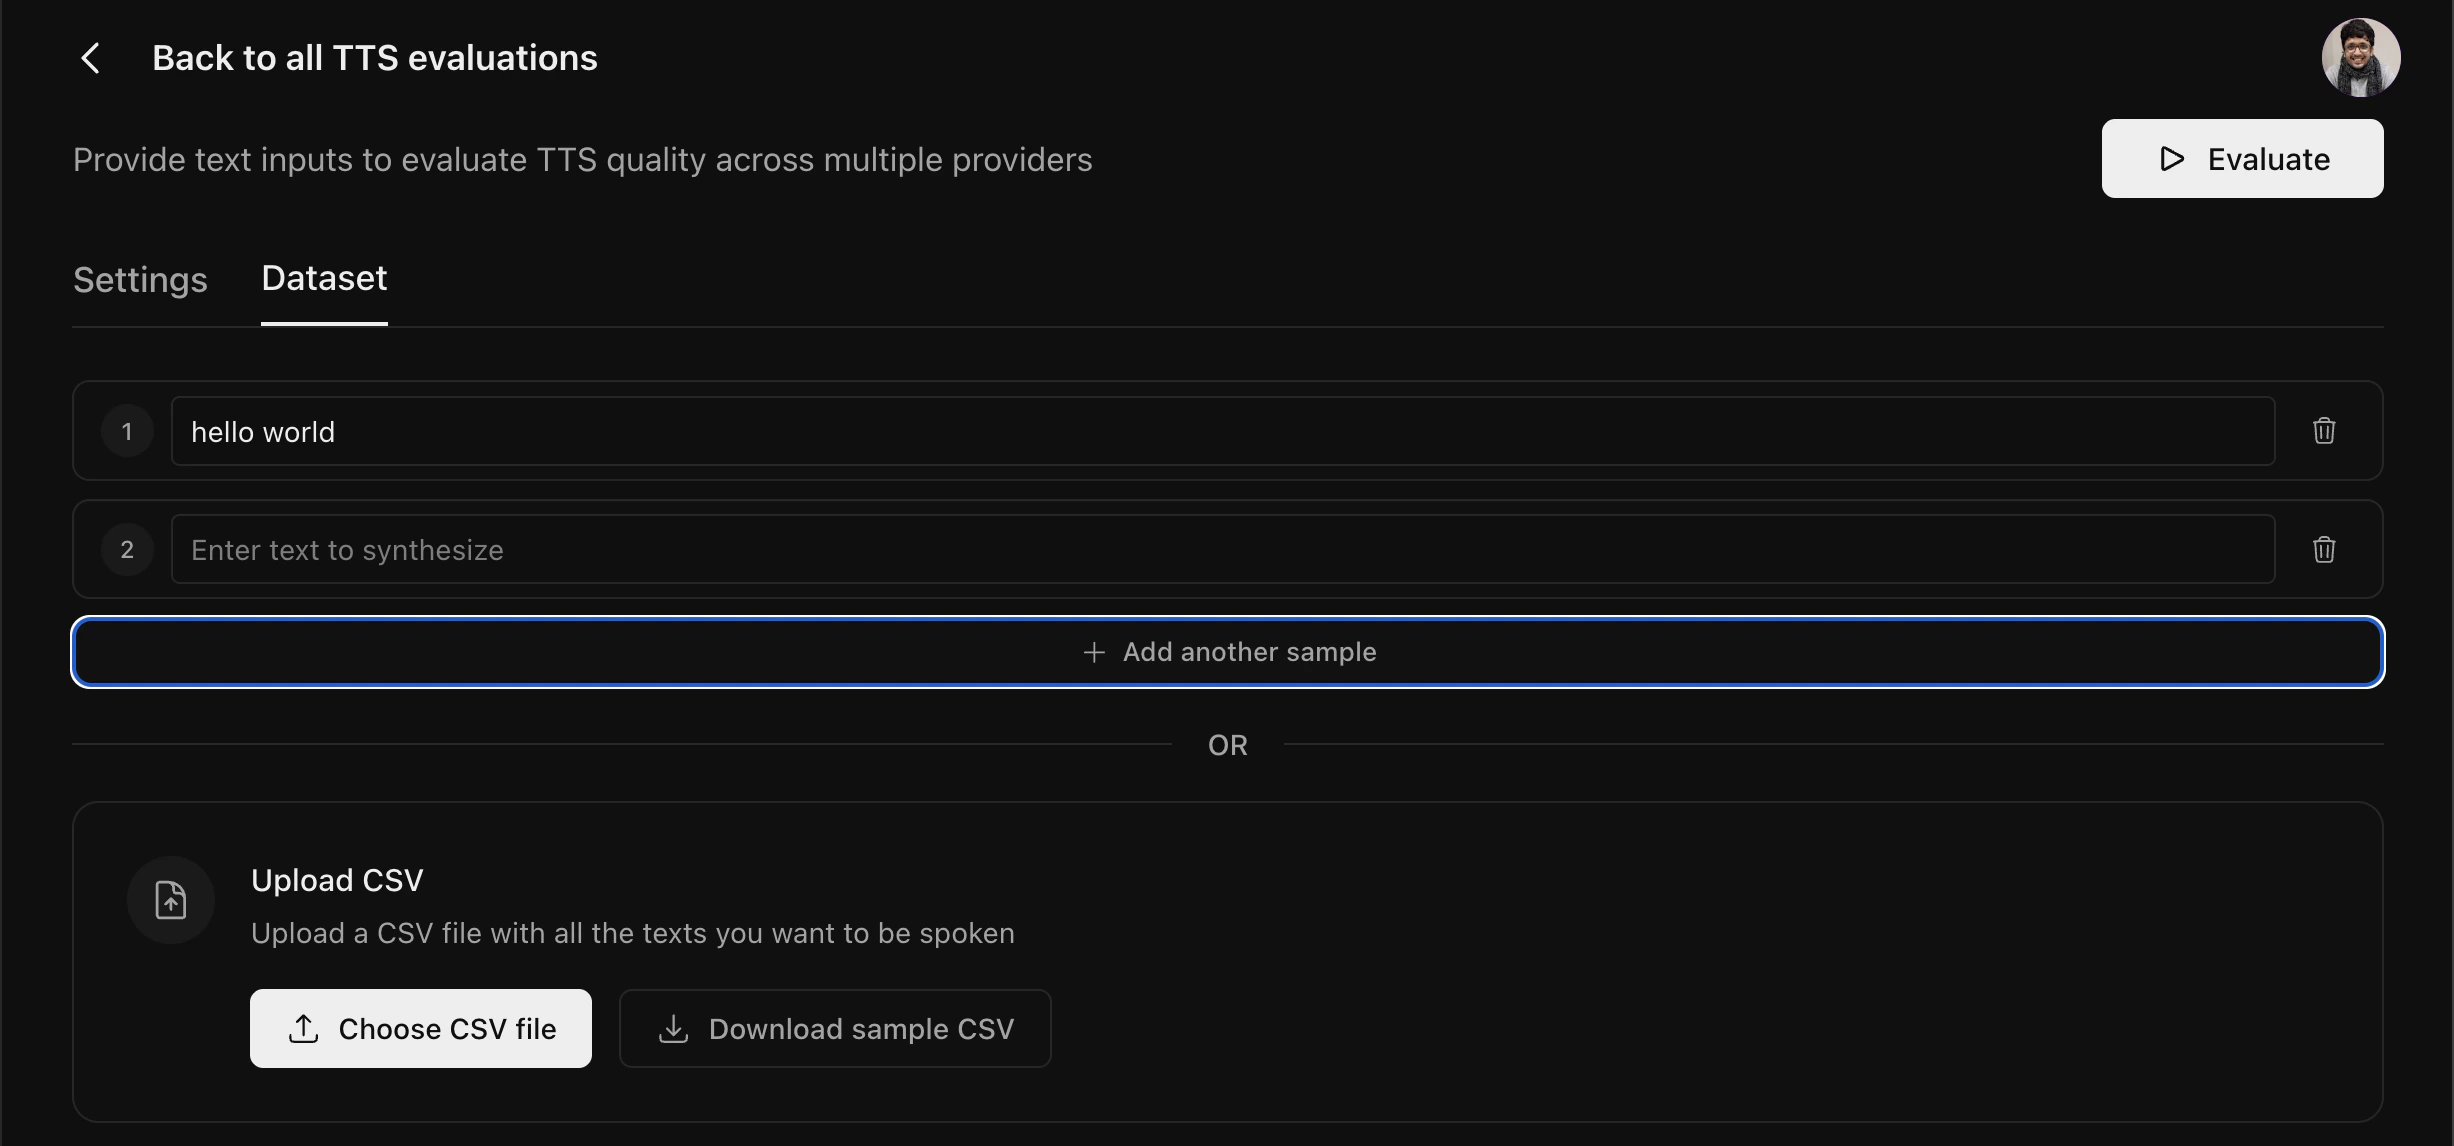2454x1146 pixels.
Task: Click the sample number badge 2
Action: pyautogui.click(x=127, y=549)
